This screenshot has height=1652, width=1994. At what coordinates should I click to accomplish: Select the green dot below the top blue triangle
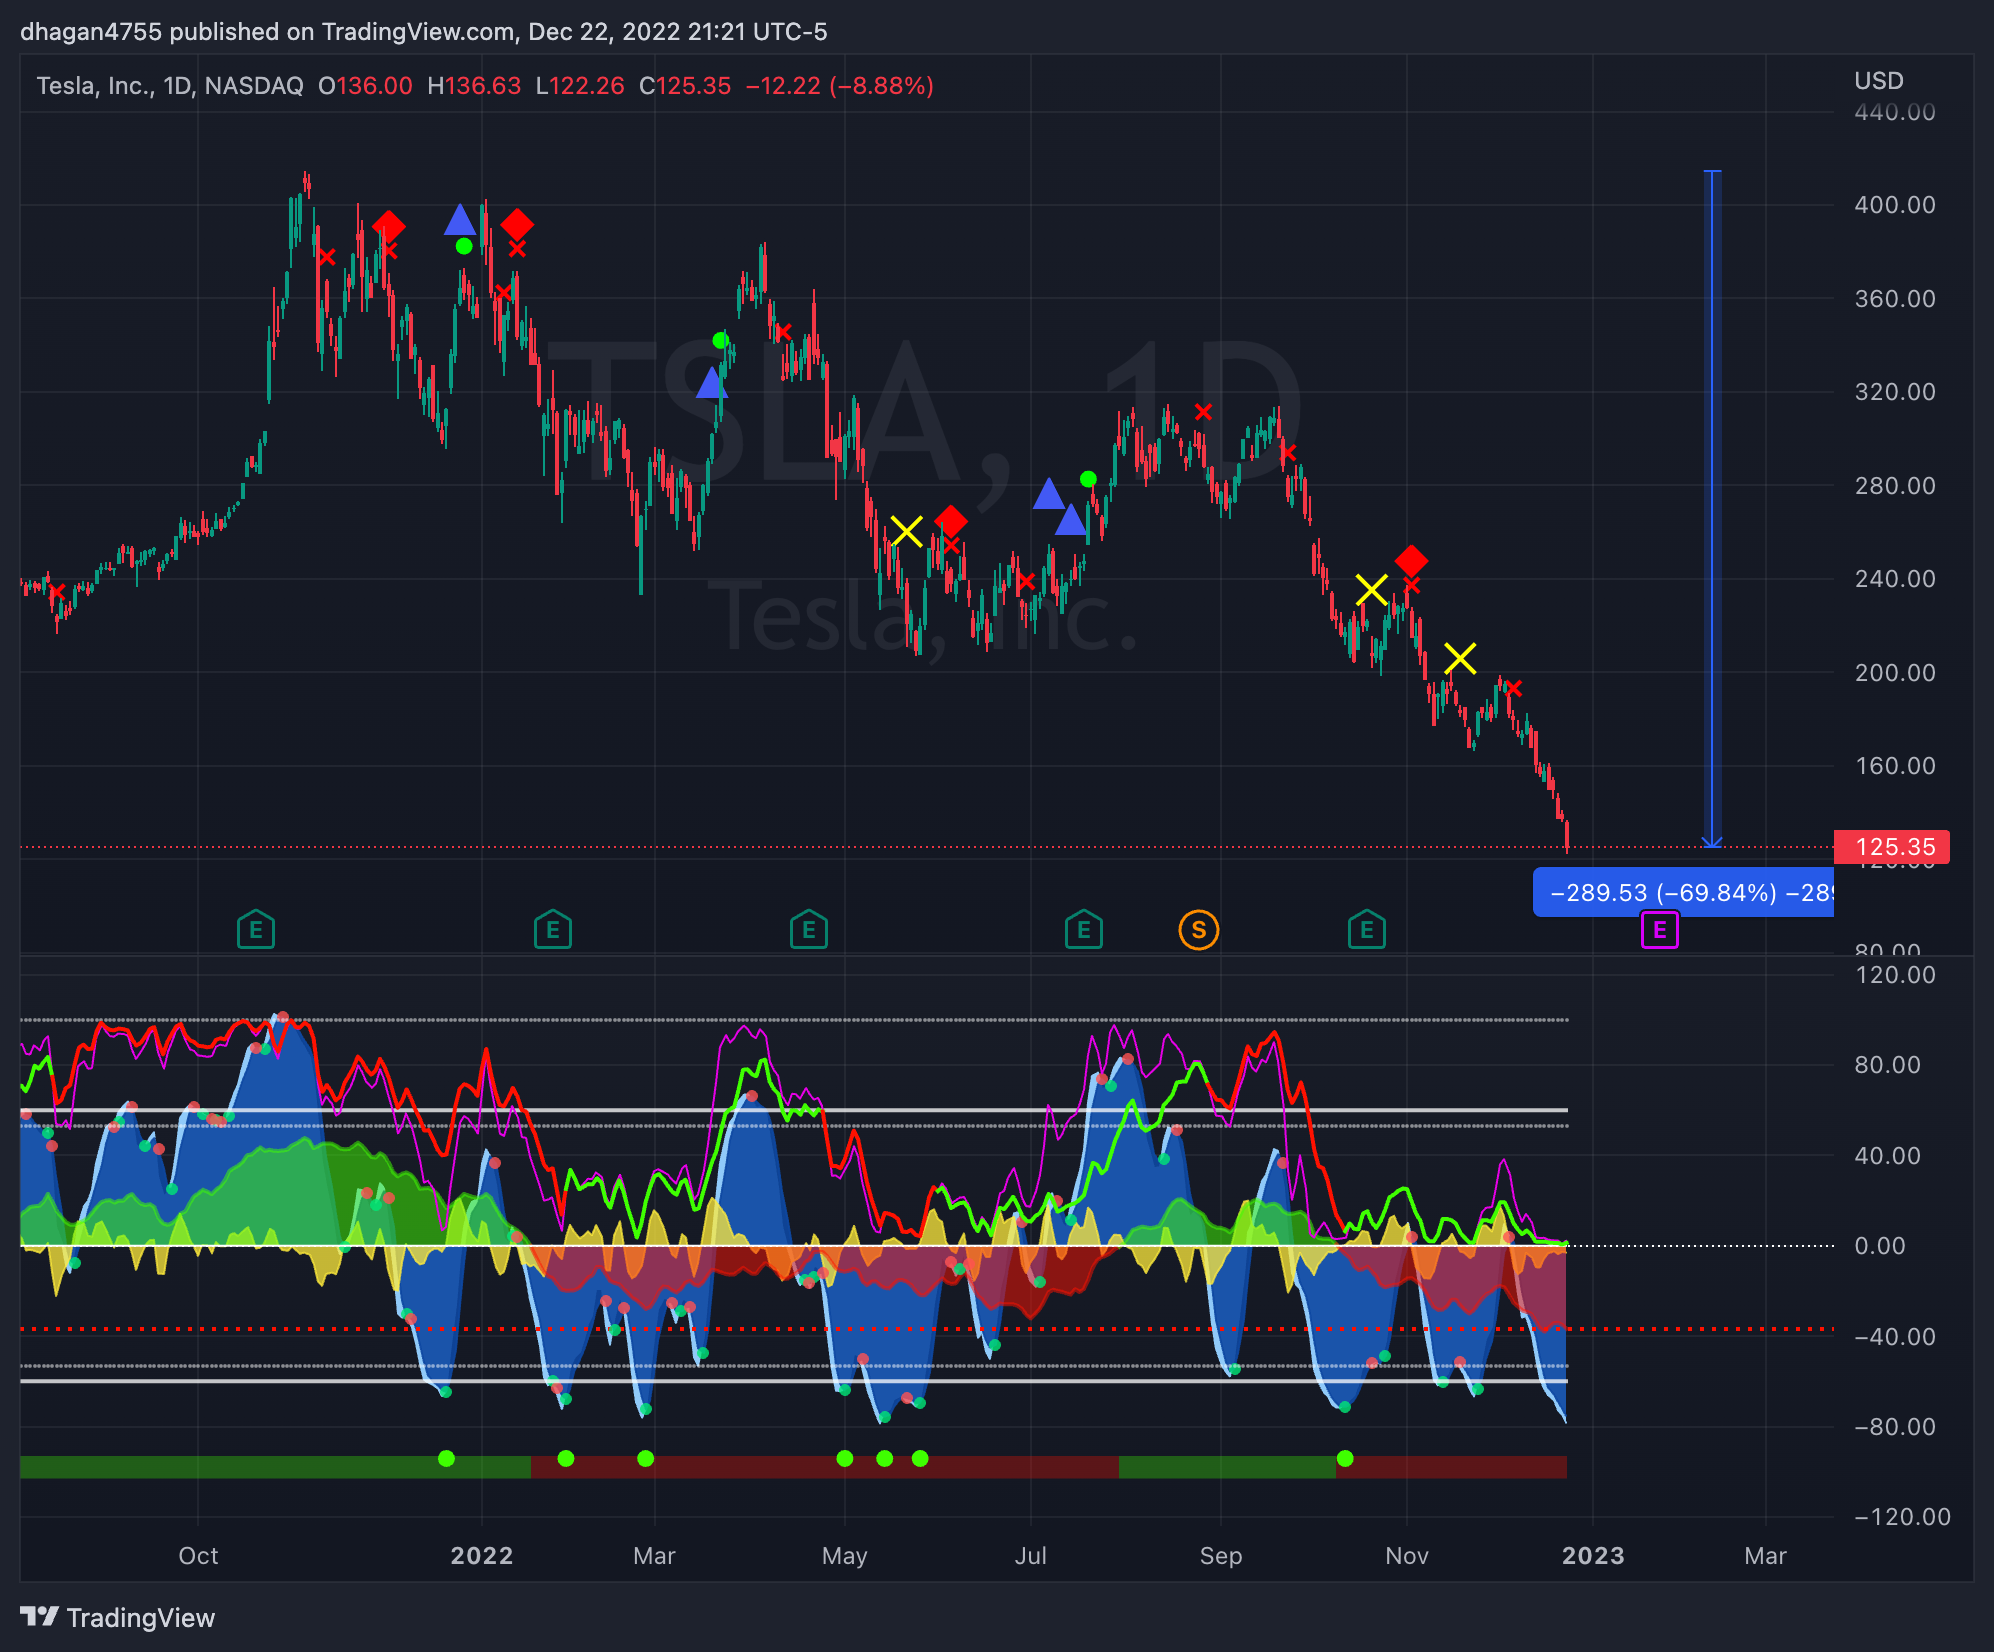click(x=464, y=246)
